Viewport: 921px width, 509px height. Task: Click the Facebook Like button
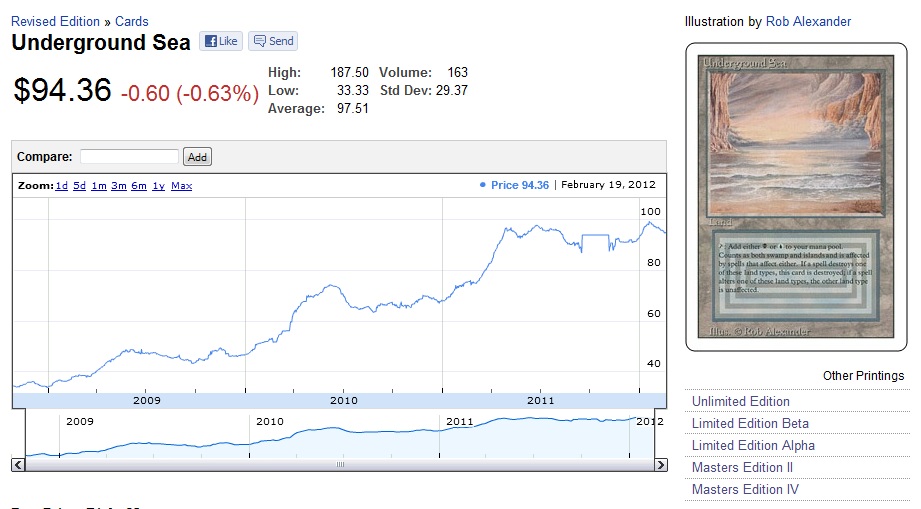(x=222, y=41)
